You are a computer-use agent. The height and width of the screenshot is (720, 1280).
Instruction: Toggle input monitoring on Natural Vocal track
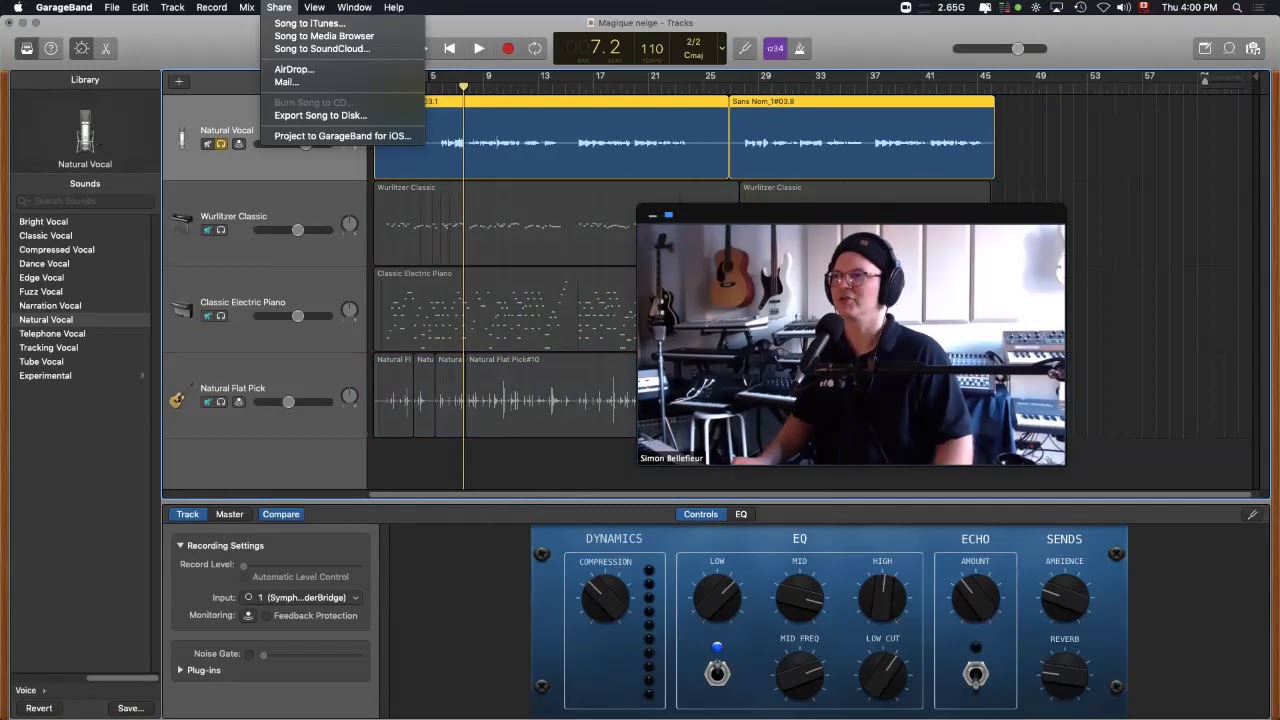click(x=238, y=144)
